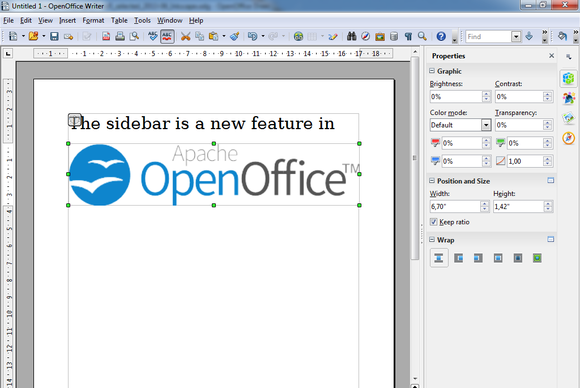Export directly as PDF icon

106,36
